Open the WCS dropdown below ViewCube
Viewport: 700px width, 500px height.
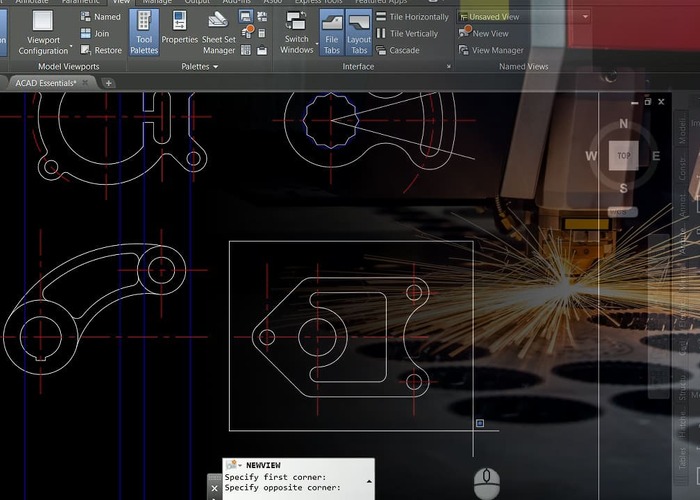point(622,212)
